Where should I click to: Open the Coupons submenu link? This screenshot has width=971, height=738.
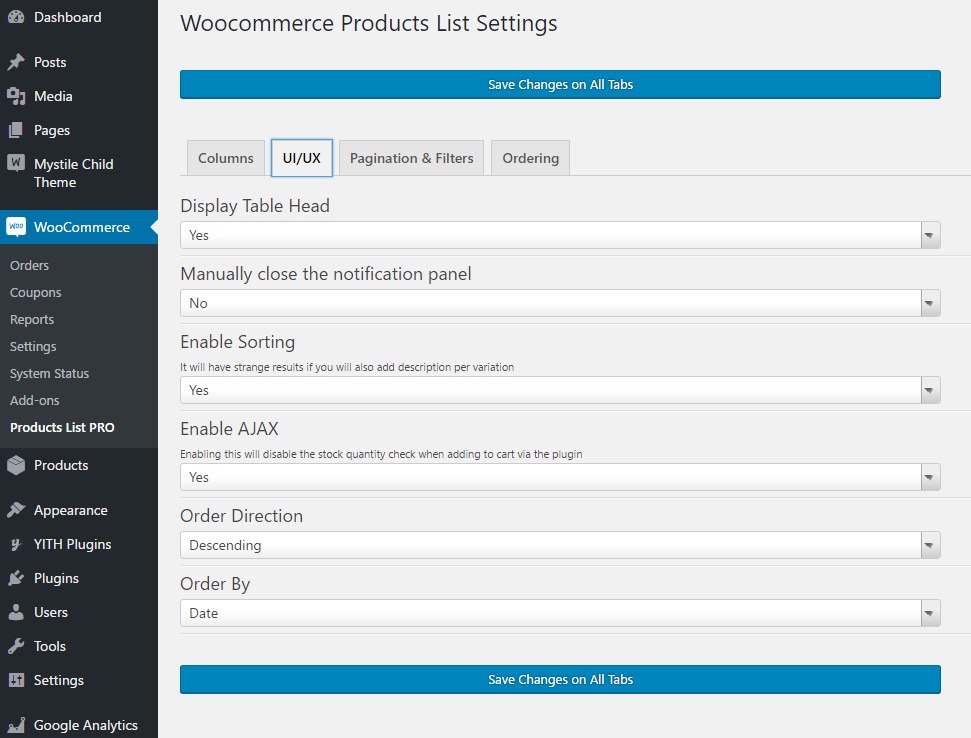[x=36, y=292]
